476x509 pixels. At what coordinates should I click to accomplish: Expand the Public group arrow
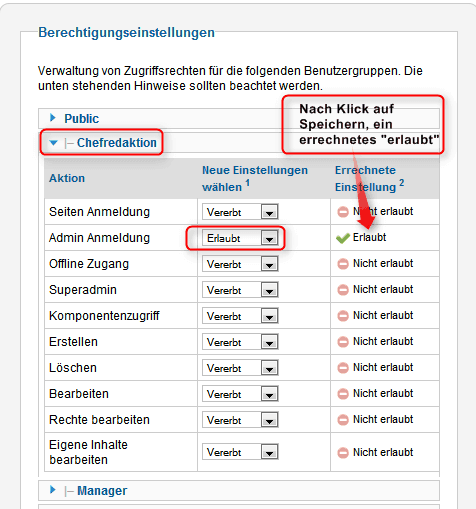(x=52, y=118)
